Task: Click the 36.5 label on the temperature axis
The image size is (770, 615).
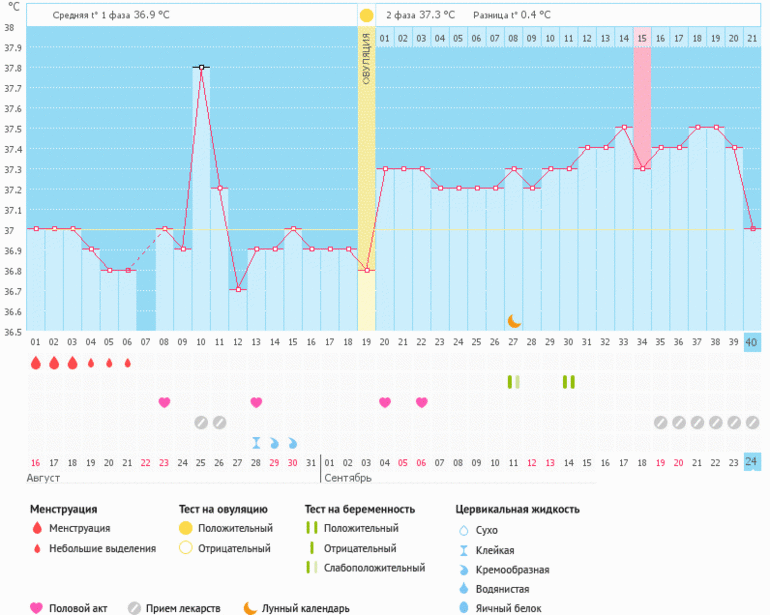Action: click(x=13, y=332)
